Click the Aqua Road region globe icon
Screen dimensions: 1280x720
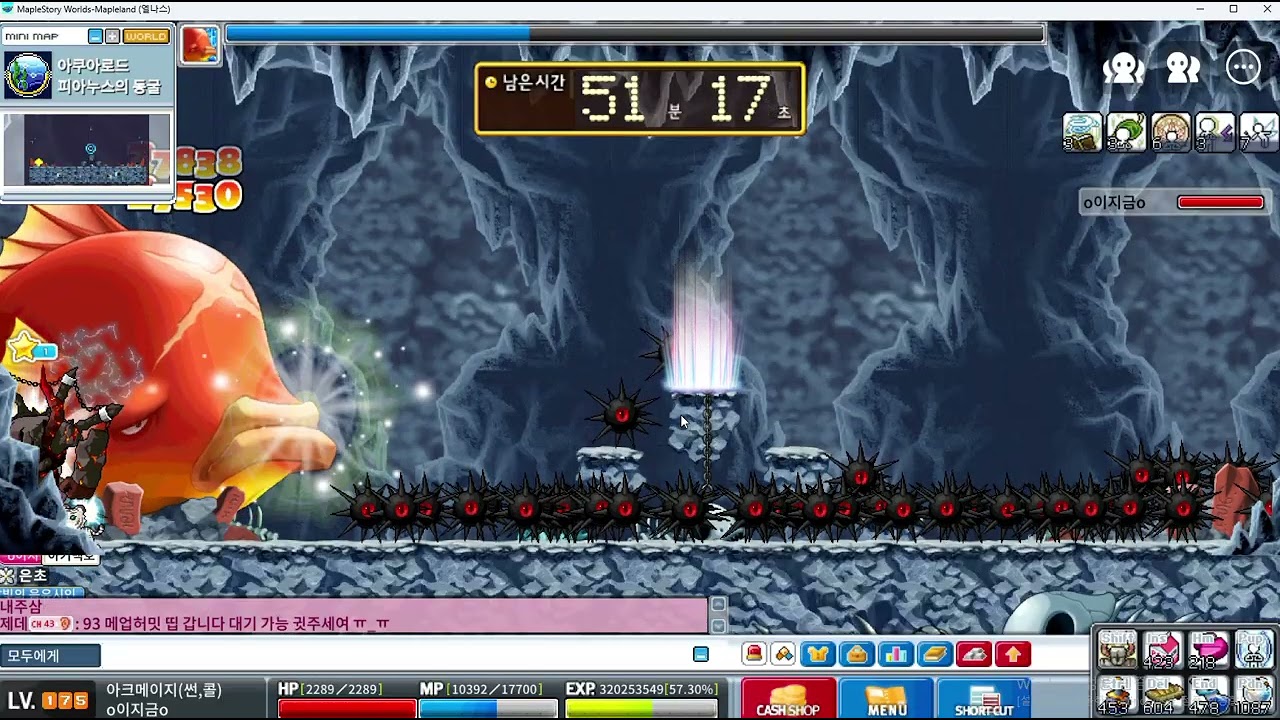tap(27, 75)
